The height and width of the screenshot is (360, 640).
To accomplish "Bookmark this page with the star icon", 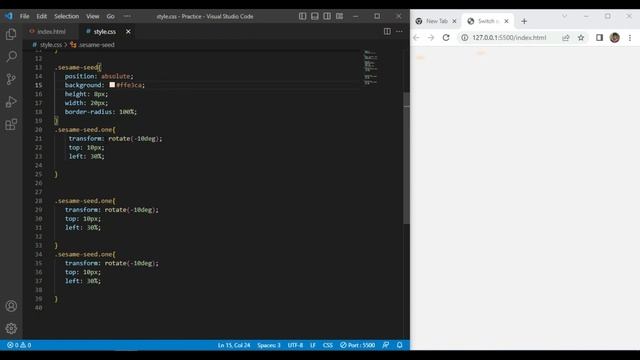I will coord(581,38).
